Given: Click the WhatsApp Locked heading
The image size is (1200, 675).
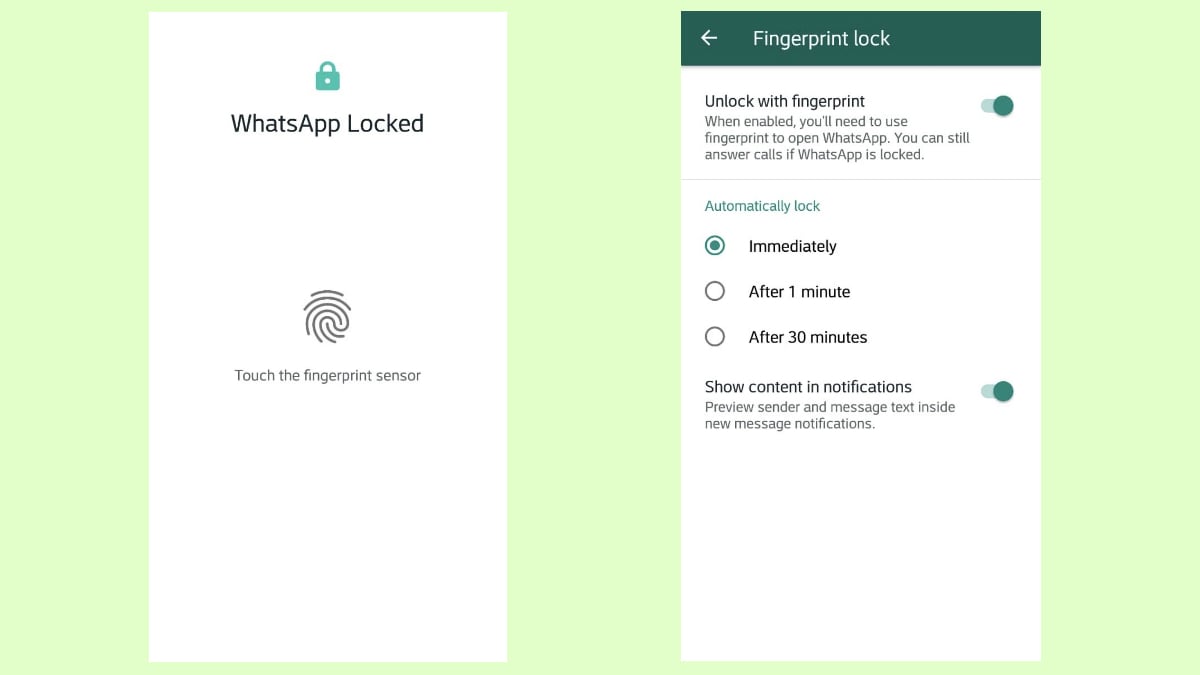Looking at the screenshot, I should point(327,123).
